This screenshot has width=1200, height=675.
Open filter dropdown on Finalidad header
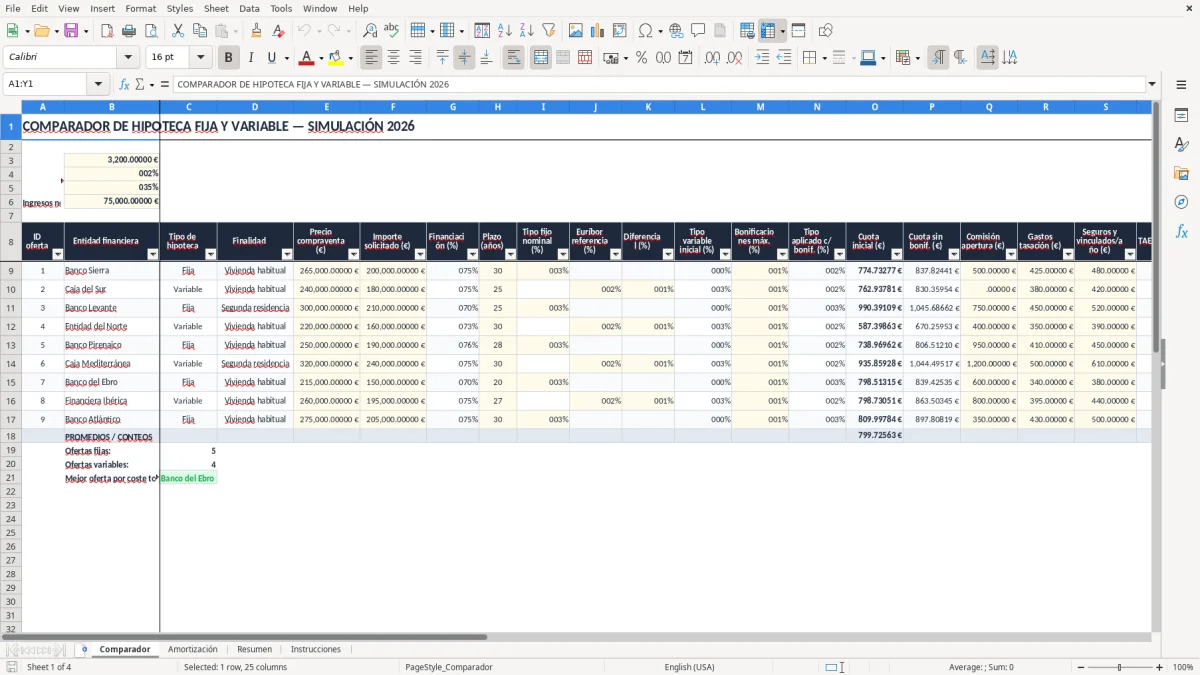[287, 254]
